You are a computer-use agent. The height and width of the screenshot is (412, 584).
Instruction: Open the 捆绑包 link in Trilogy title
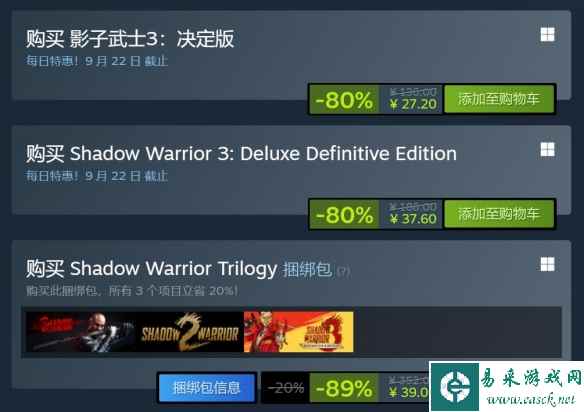click(x=307, y=269)
